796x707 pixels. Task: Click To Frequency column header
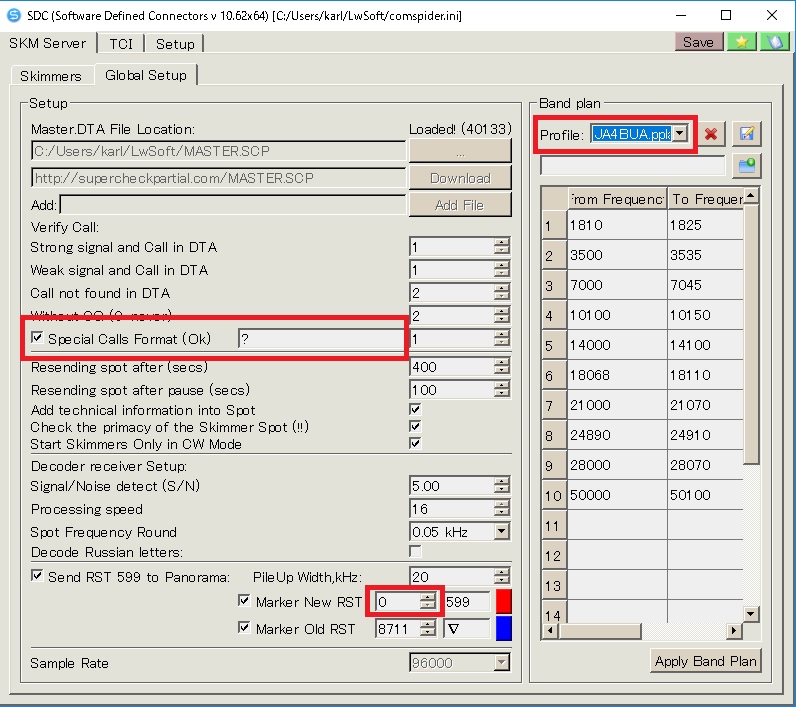click(705, 198)
